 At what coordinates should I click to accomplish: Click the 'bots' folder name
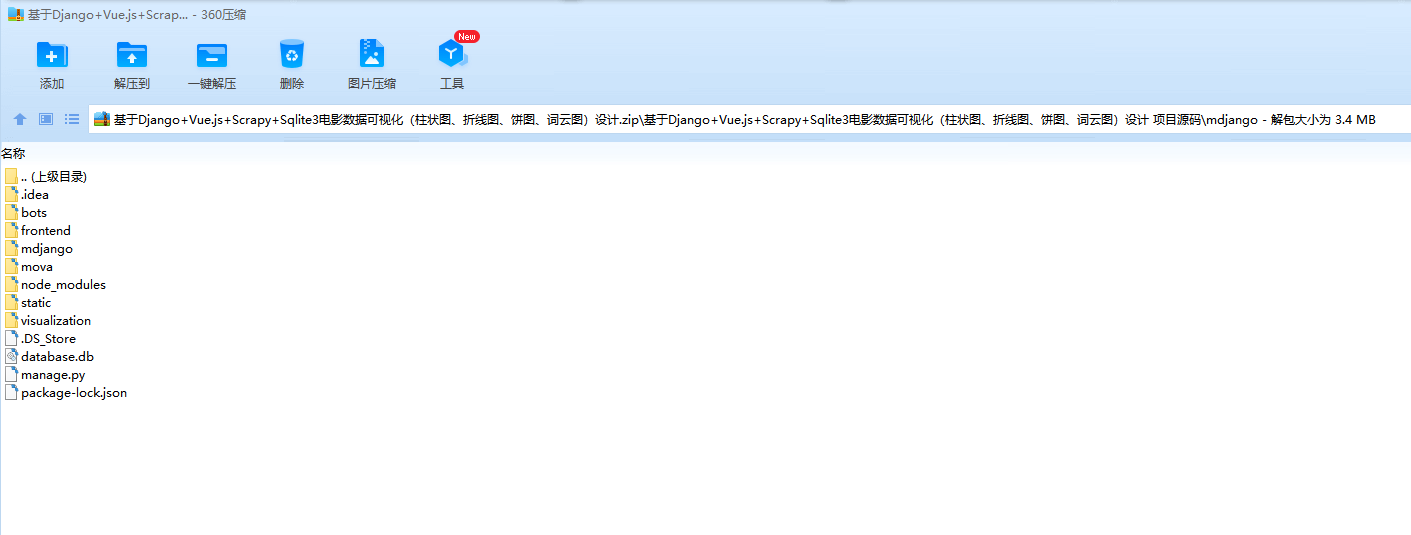[34, 212]
